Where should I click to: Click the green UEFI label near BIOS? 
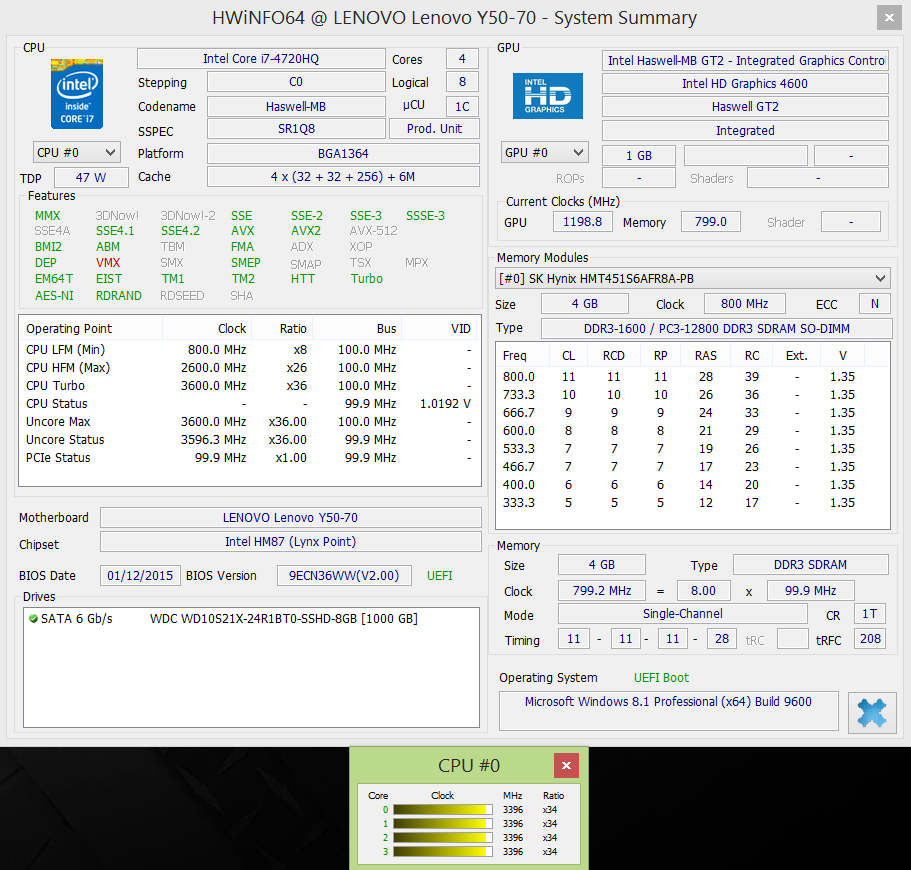(x=440, y=575)
